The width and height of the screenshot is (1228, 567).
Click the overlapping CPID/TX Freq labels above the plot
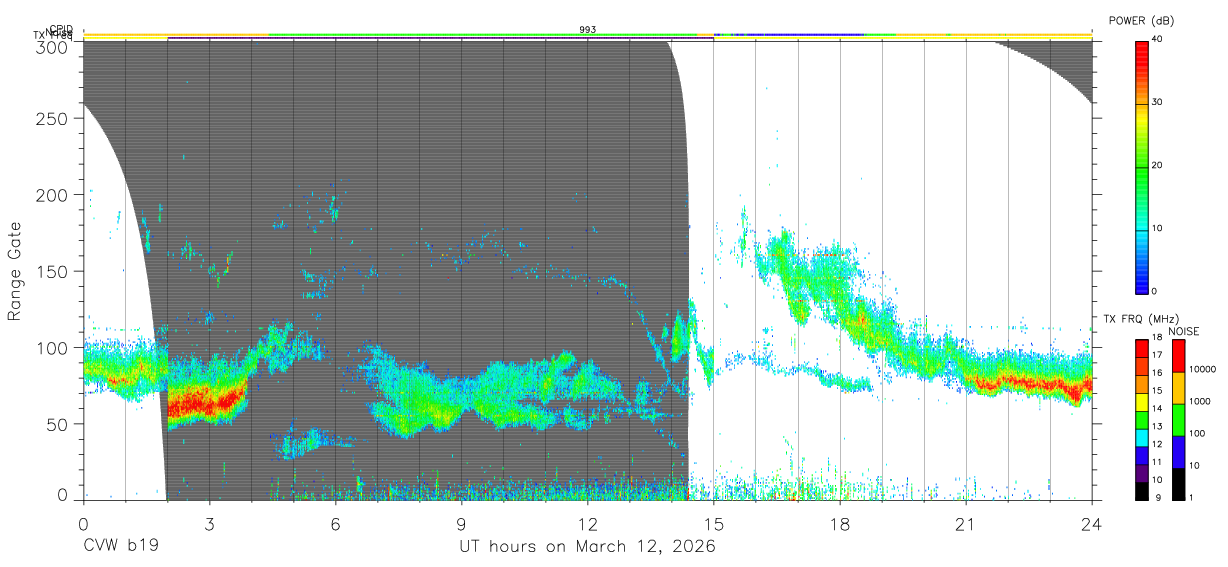coord(53,33)
